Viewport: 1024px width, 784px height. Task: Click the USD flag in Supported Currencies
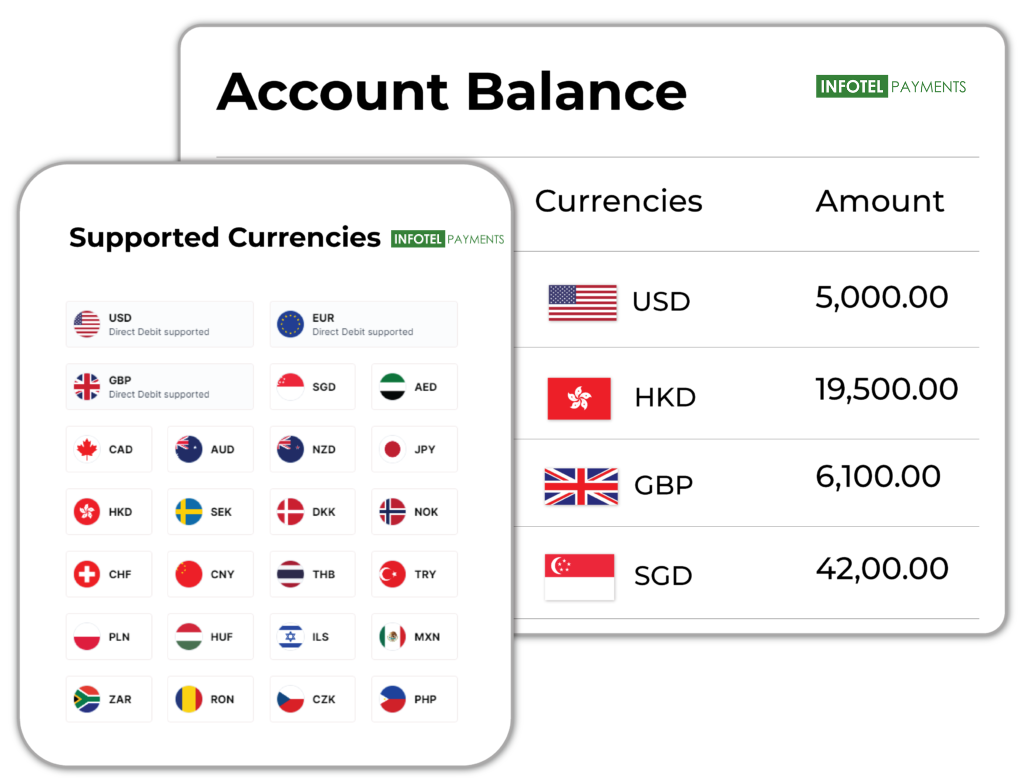pos(87,324)
